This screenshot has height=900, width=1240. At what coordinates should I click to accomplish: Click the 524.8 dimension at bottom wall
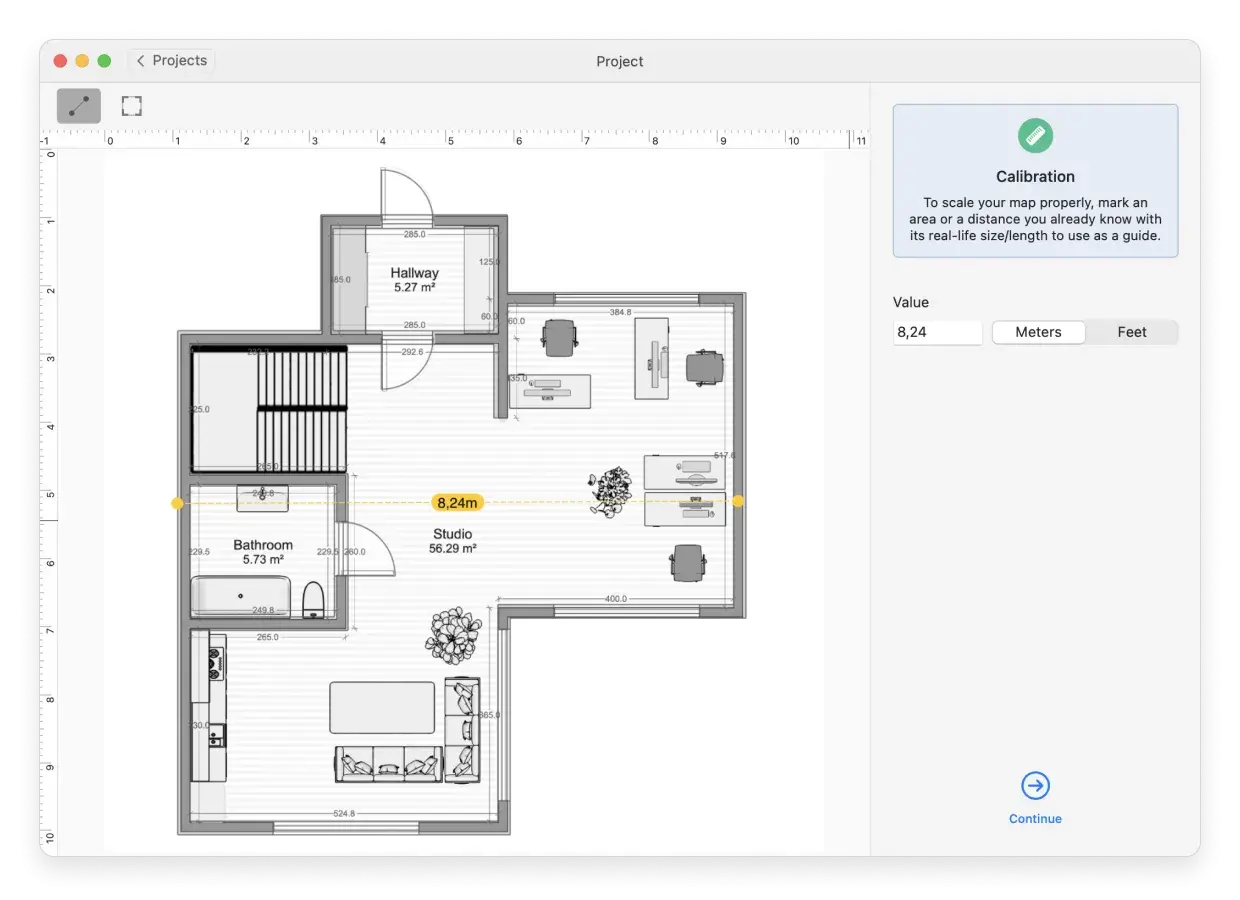pos(344,814)
